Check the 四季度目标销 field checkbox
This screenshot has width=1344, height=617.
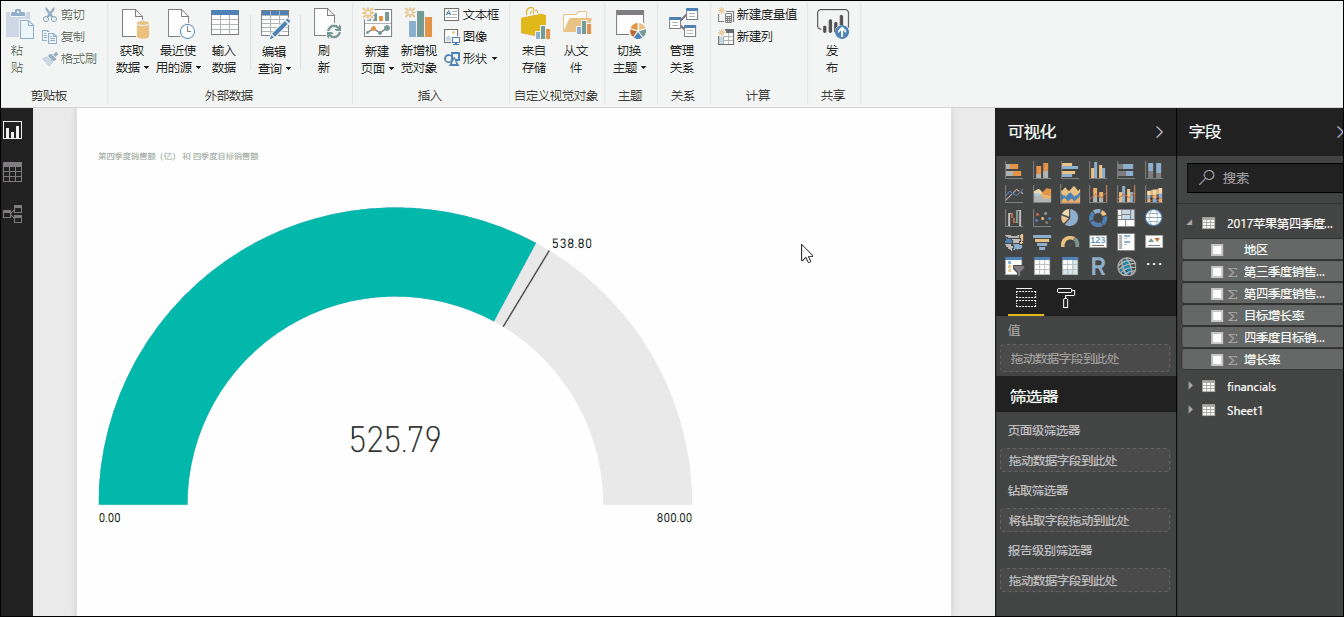1217,338
